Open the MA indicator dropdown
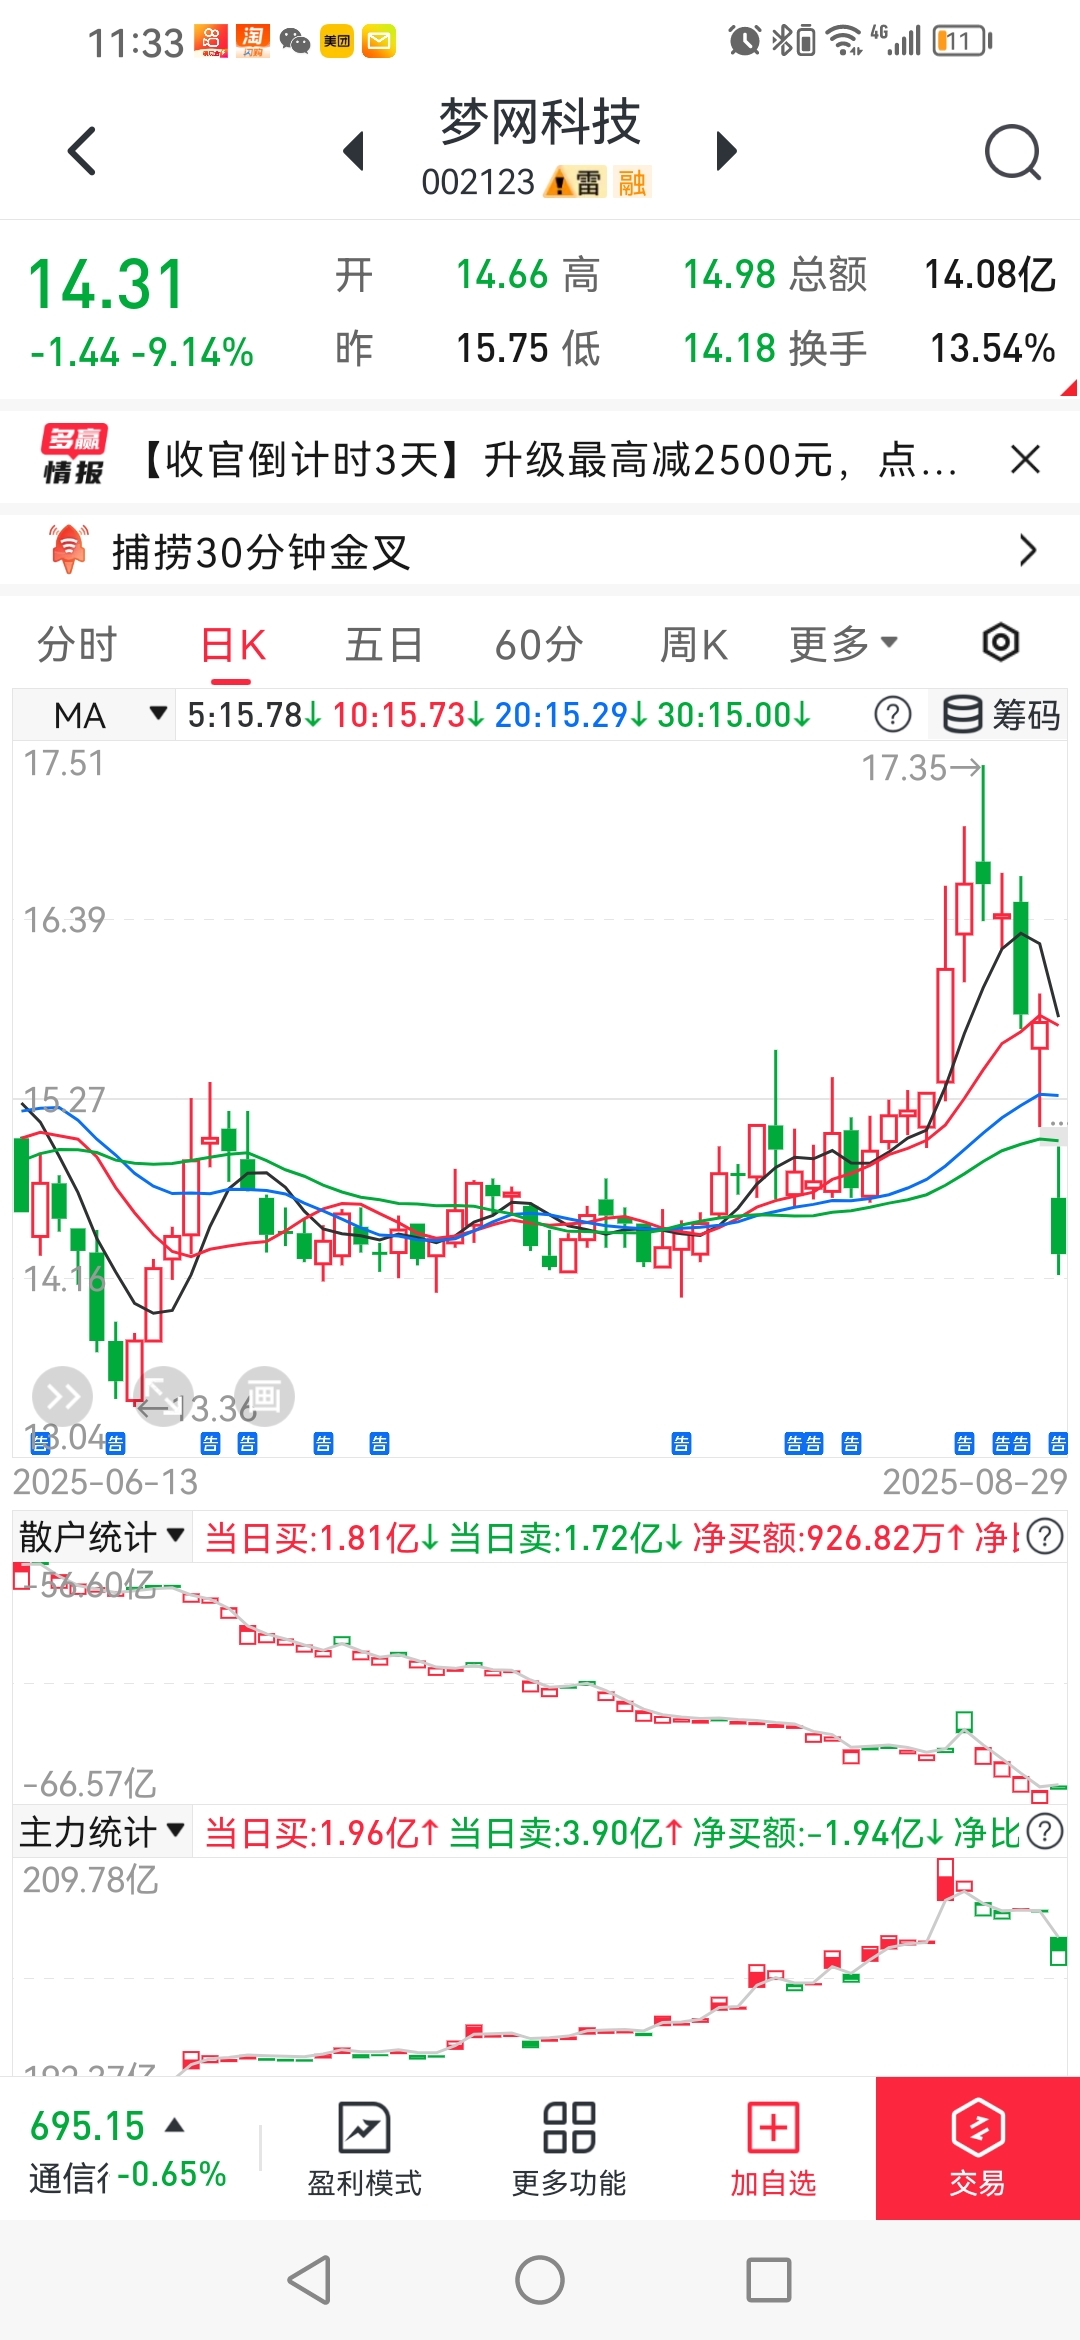The height and width of the screenshot is (2340, 1080). point(95,715)
